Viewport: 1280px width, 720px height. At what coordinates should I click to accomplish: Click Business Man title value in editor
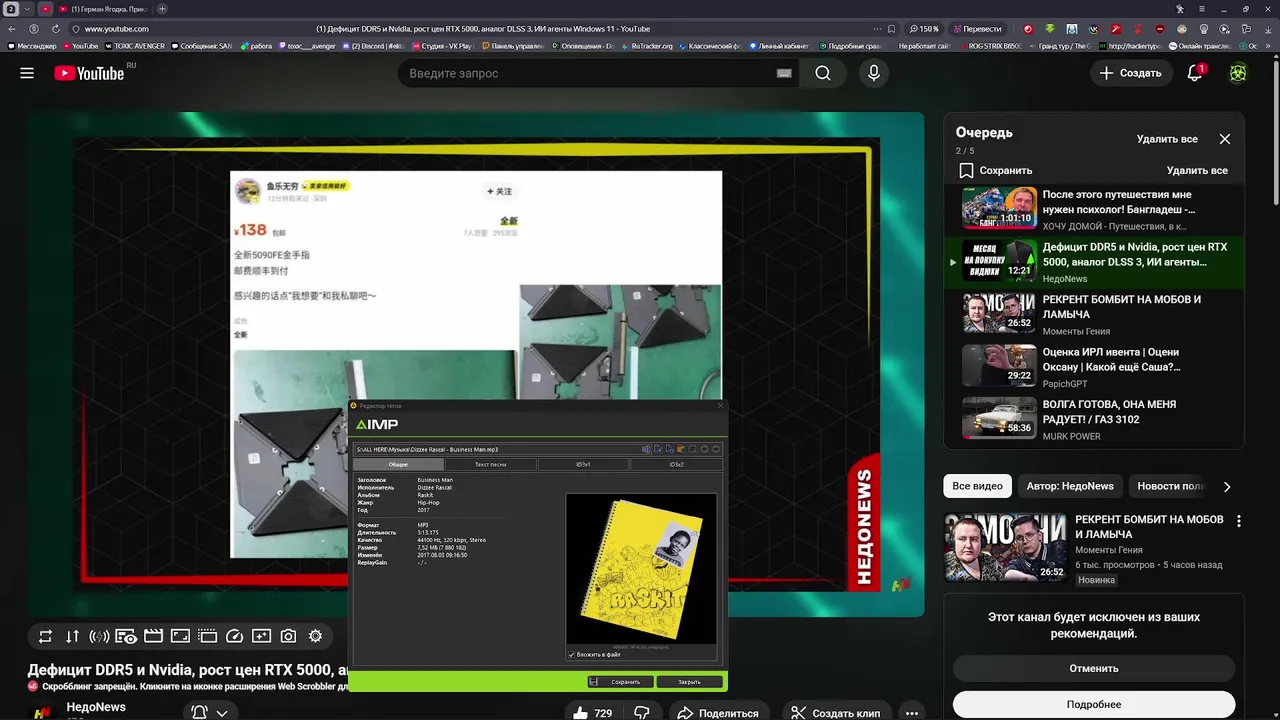pyautogui.click(x=435, y=480)
